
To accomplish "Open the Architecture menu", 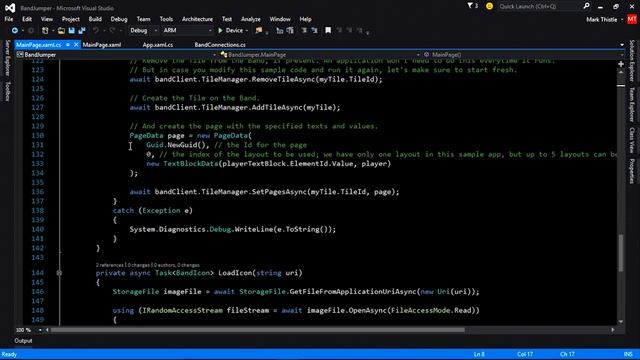I will click(197, 19).
